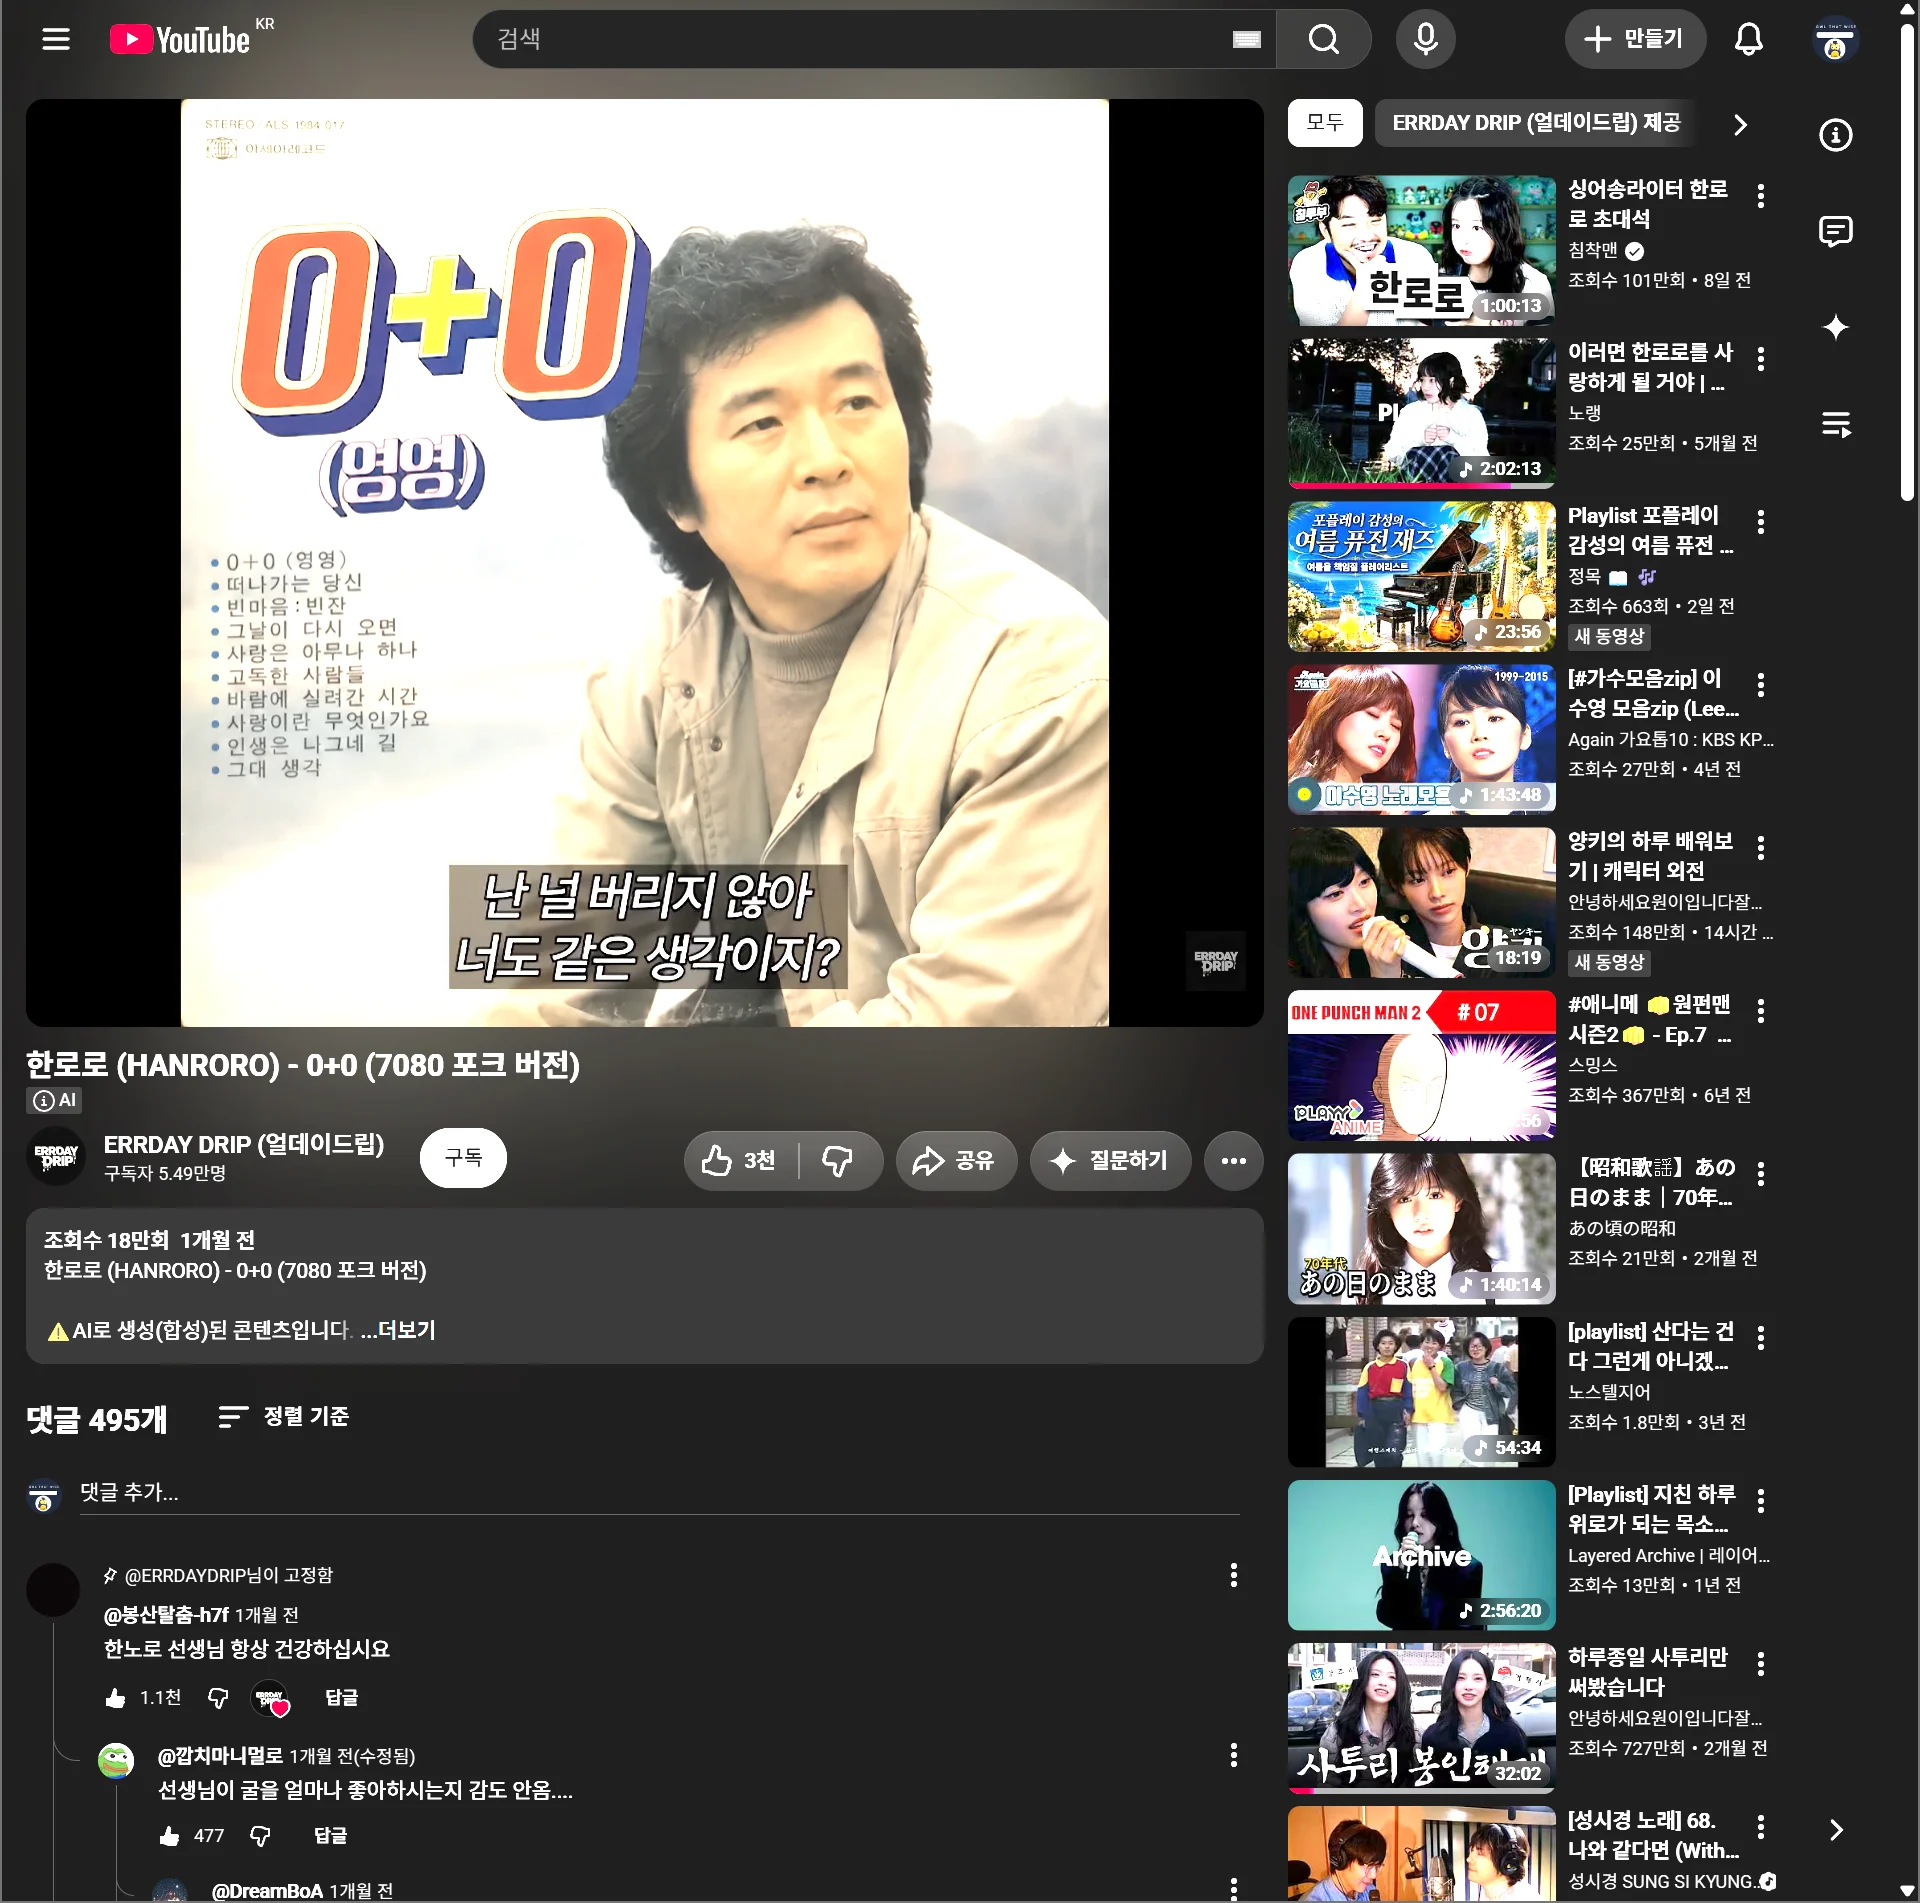This screenshot has height=1903, width=1920.
Task: Open the info panel icon in side rail
Action: coord(1835,135)
